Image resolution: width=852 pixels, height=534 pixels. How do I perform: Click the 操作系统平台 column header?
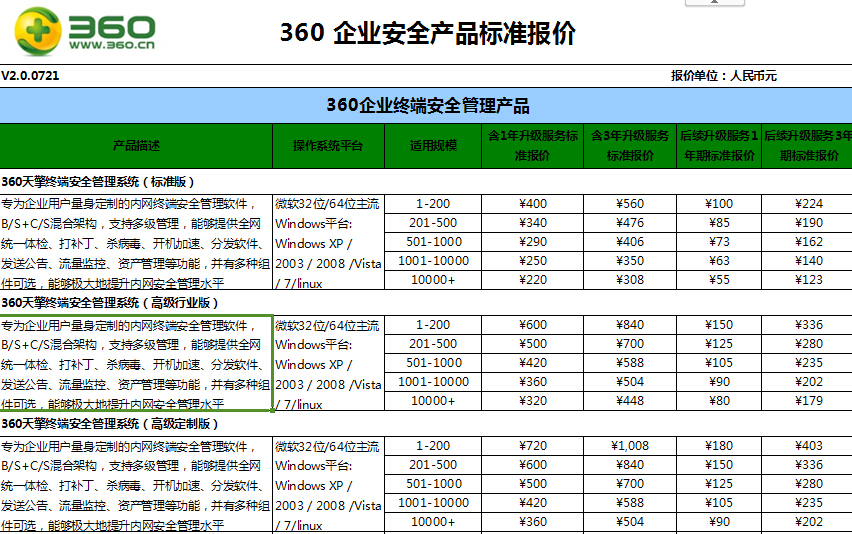click(x=328, y=145)
